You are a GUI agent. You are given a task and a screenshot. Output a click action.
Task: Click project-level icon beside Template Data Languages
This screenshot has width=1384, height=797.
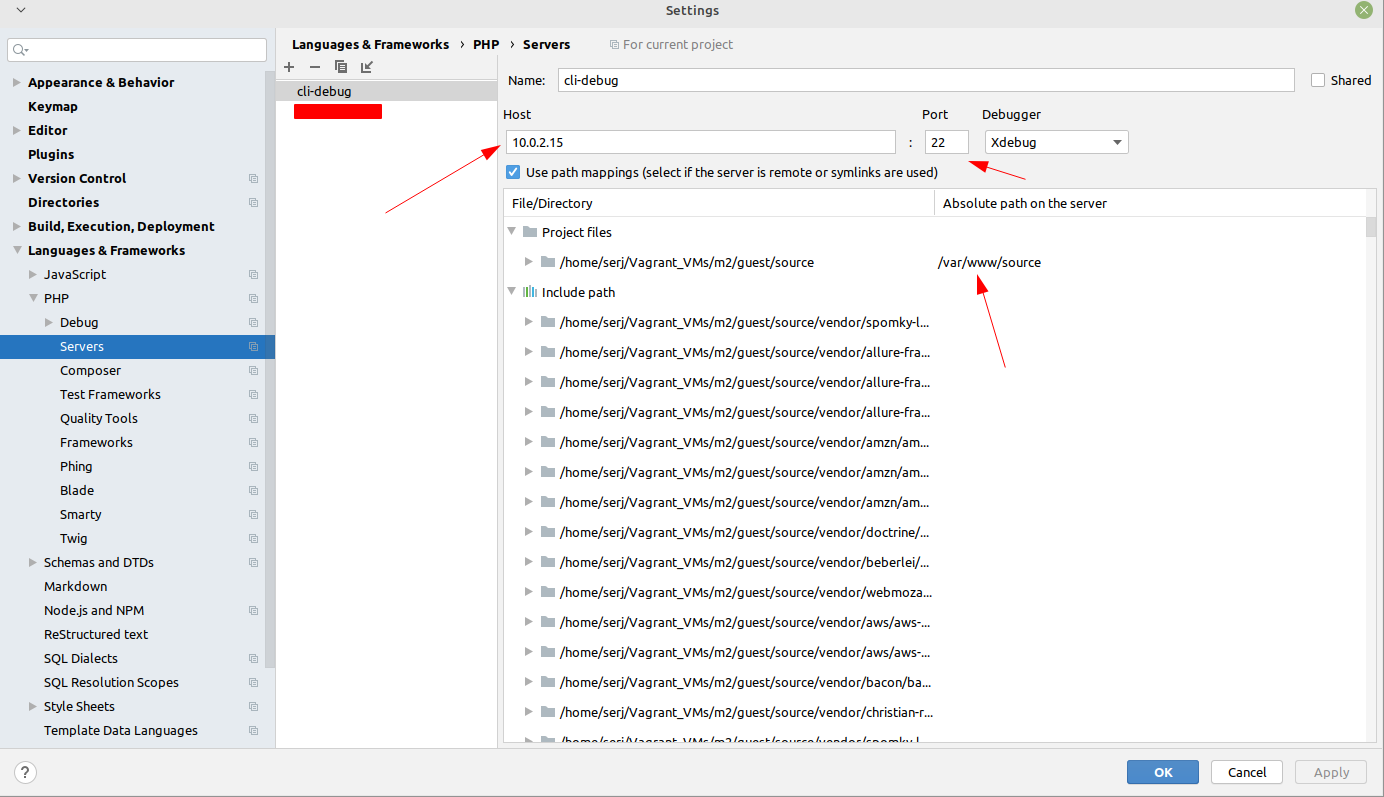coord(253,731)
